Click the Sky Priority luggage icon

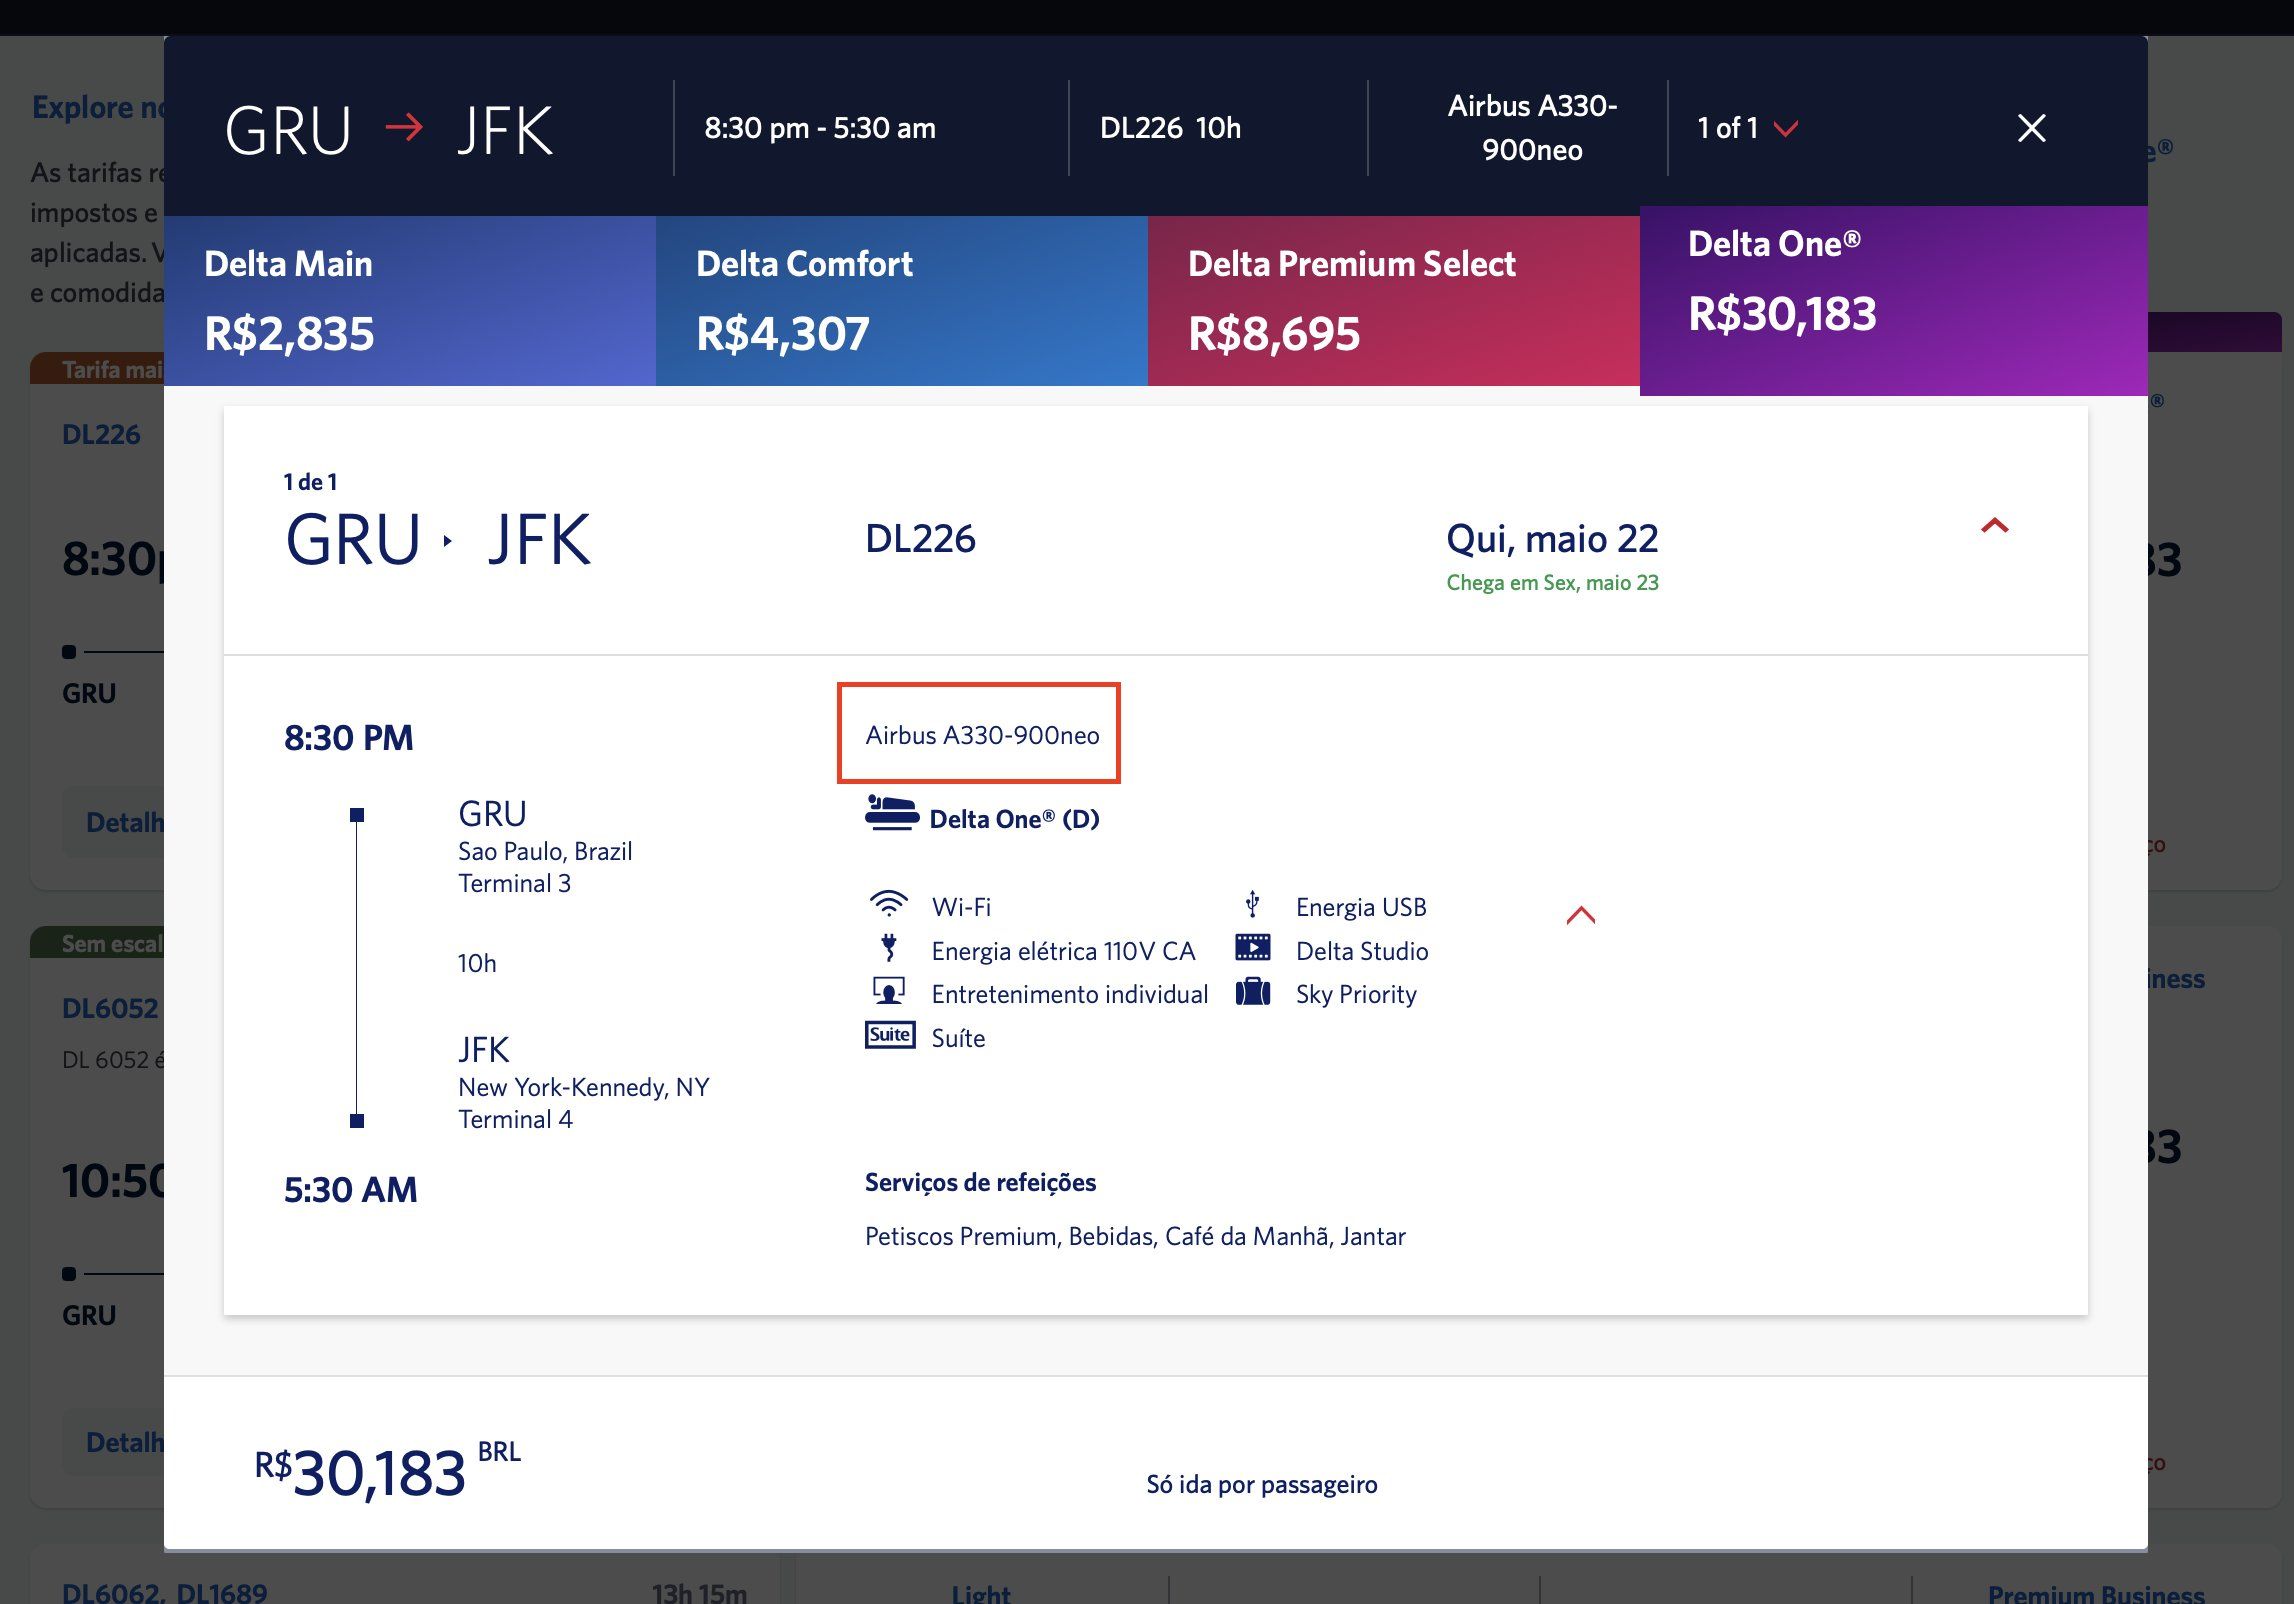[x=1252, y=992]
